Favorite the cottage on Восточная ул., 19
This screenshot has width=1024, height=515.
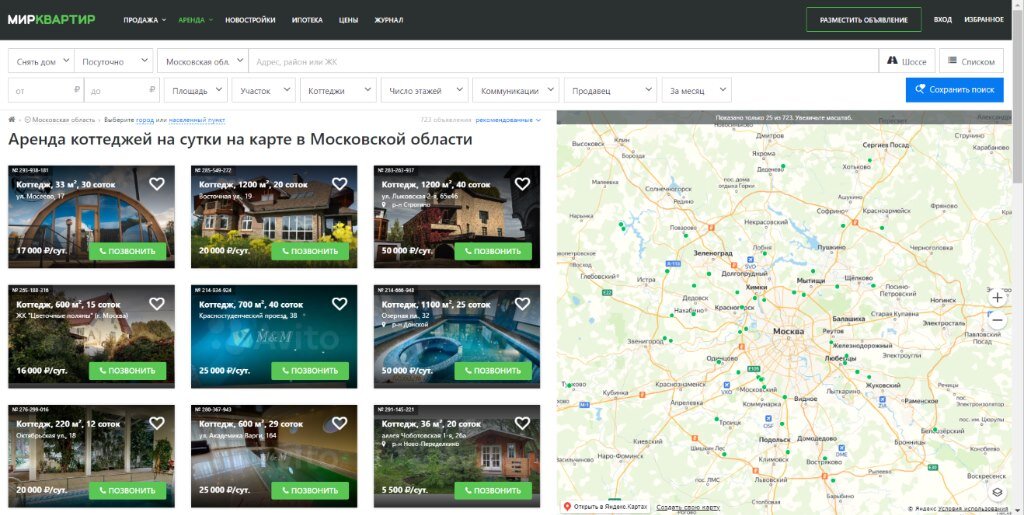340,184
